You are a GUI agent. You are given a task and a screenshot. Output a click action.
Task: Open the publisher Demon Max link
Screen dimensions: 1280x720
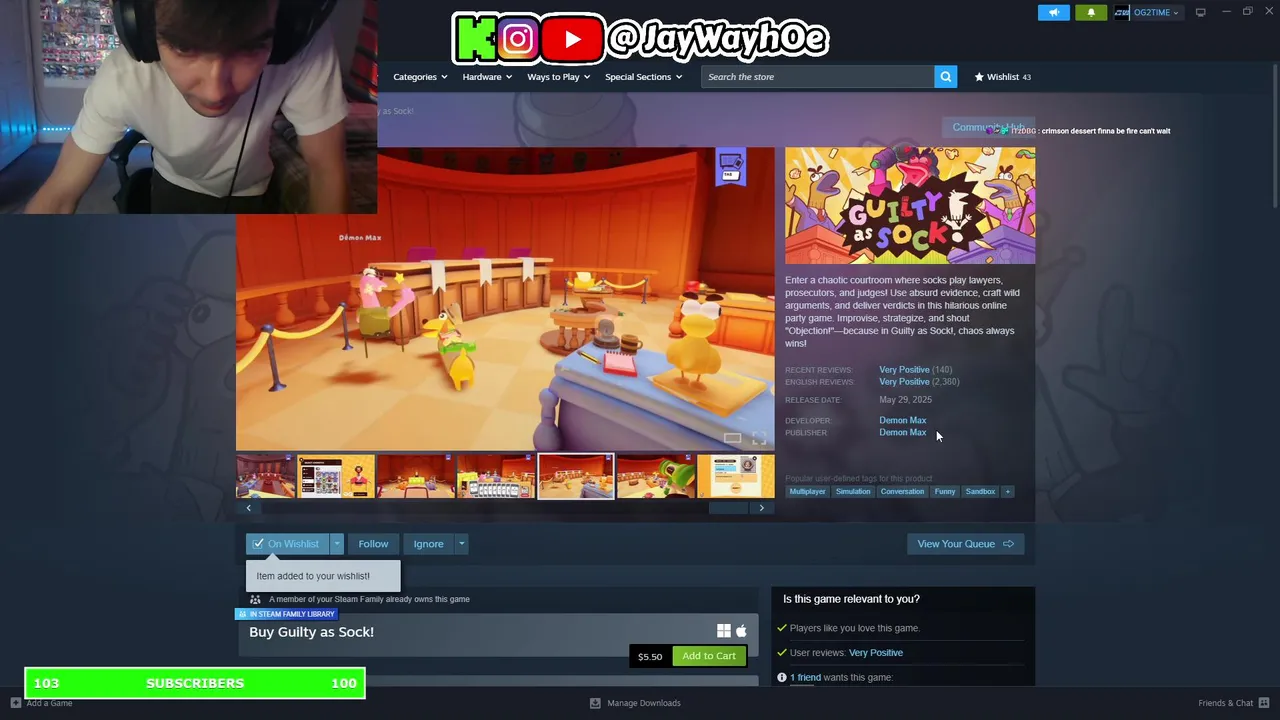click(x=902, y=433)
